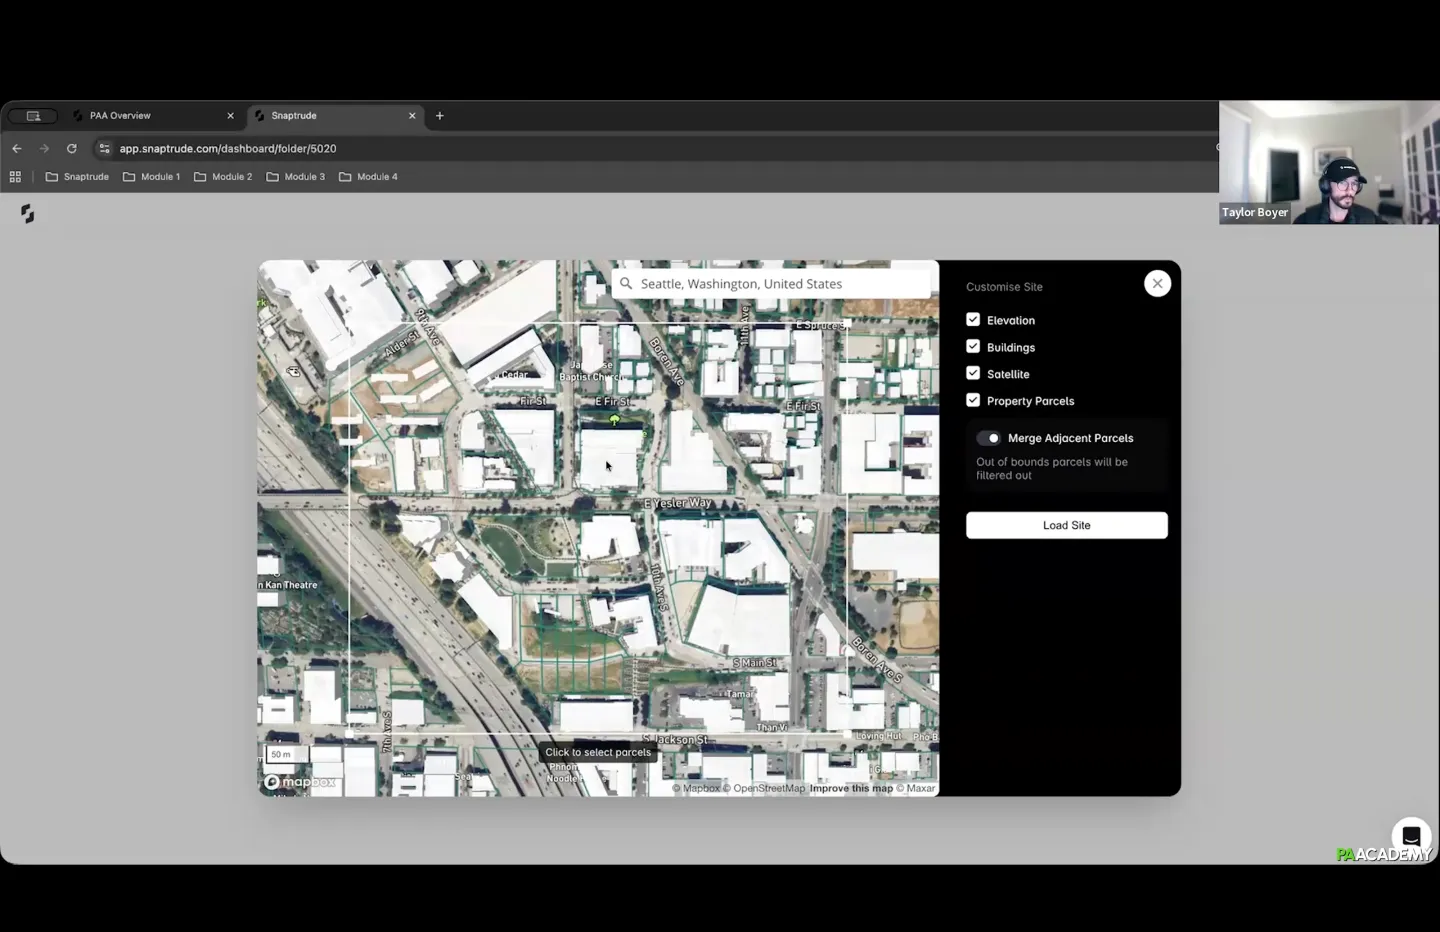Toggle Merge Adjacent Parcels switch
This screenshot has height=932, width=1440.
[x=989, y=438]
